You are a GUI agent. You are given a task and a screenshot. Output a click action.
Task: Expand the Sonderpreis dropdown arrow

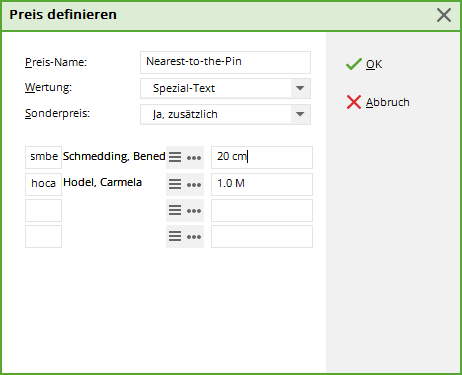[300, 114]
